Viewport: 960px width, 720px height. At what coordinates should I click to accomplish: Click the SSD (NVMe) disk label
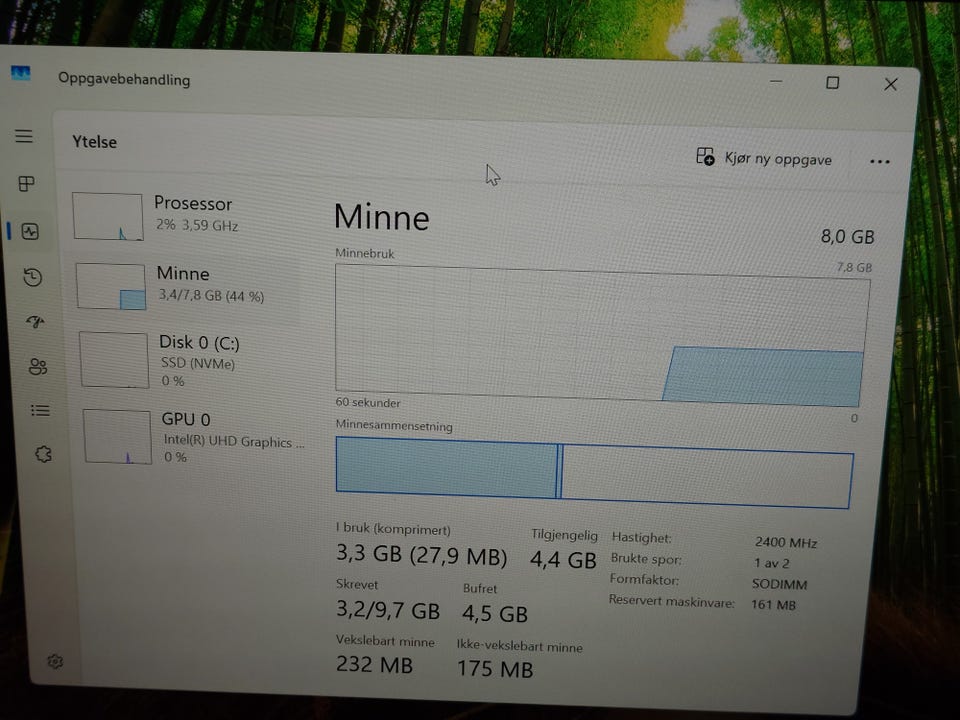click(198, 363)
